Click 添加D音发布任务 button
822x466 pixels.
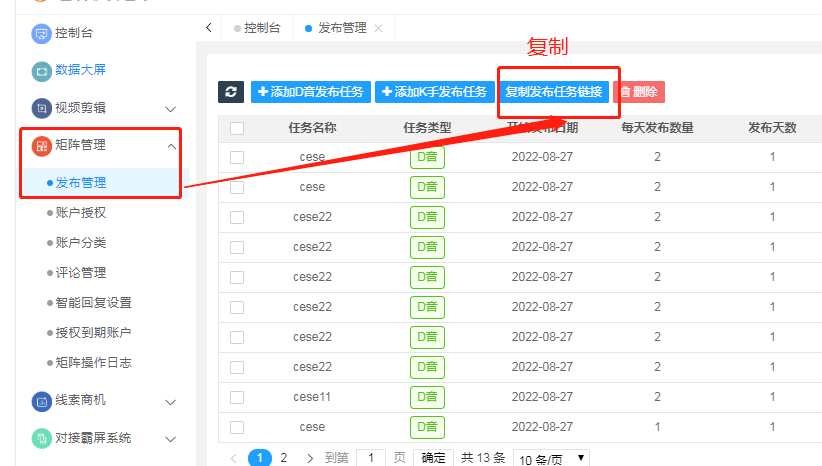point(310,92)
